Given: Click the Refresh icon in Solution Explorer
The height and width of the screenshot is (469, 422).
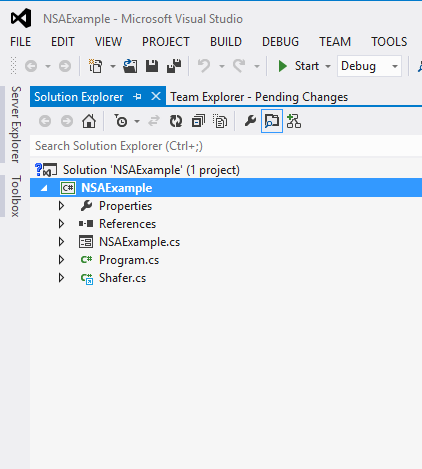Looking at the screenshot, I should (176, 121).
